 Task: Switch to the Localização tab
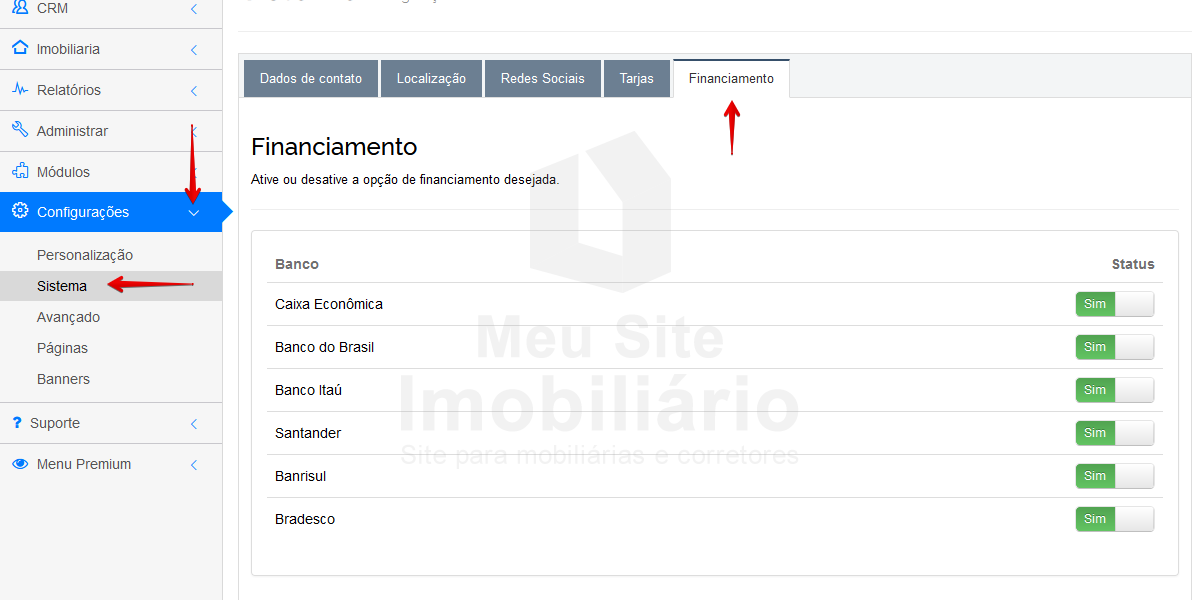tap(431, 79)
